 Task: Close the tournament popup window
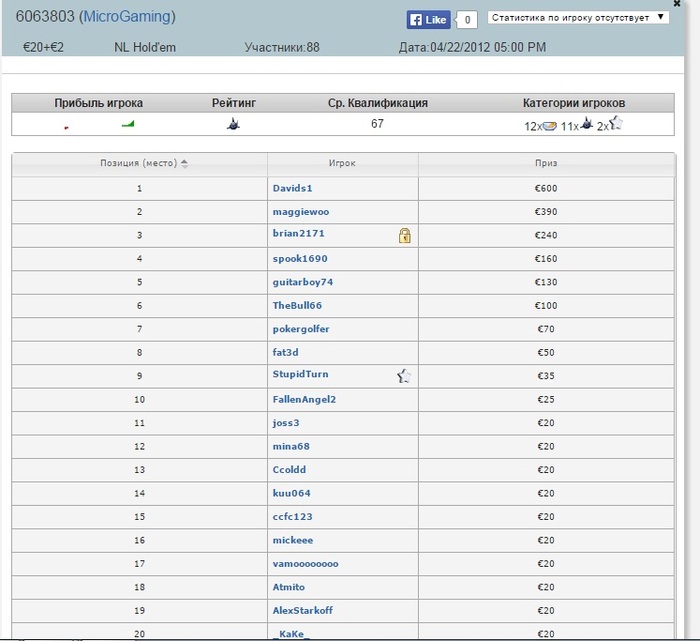677,4
